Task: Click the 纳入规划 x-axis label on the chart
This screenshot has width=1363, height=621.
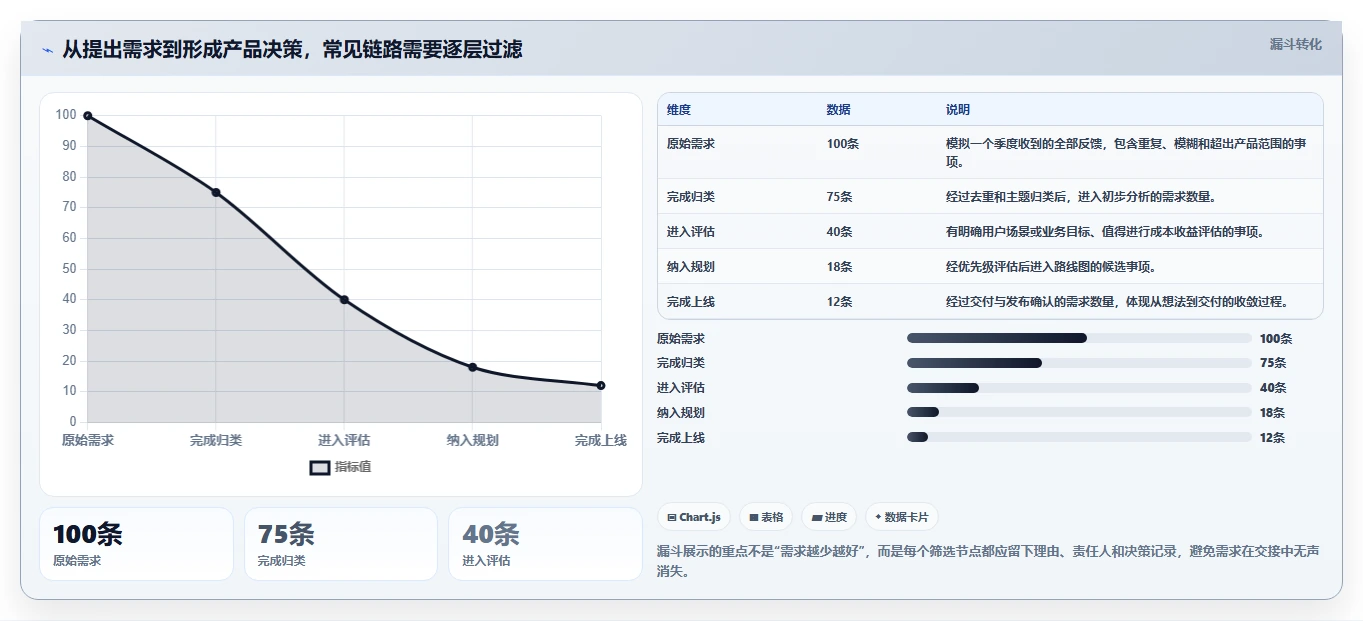Action: pyautogui.click(x=472, y=440)
